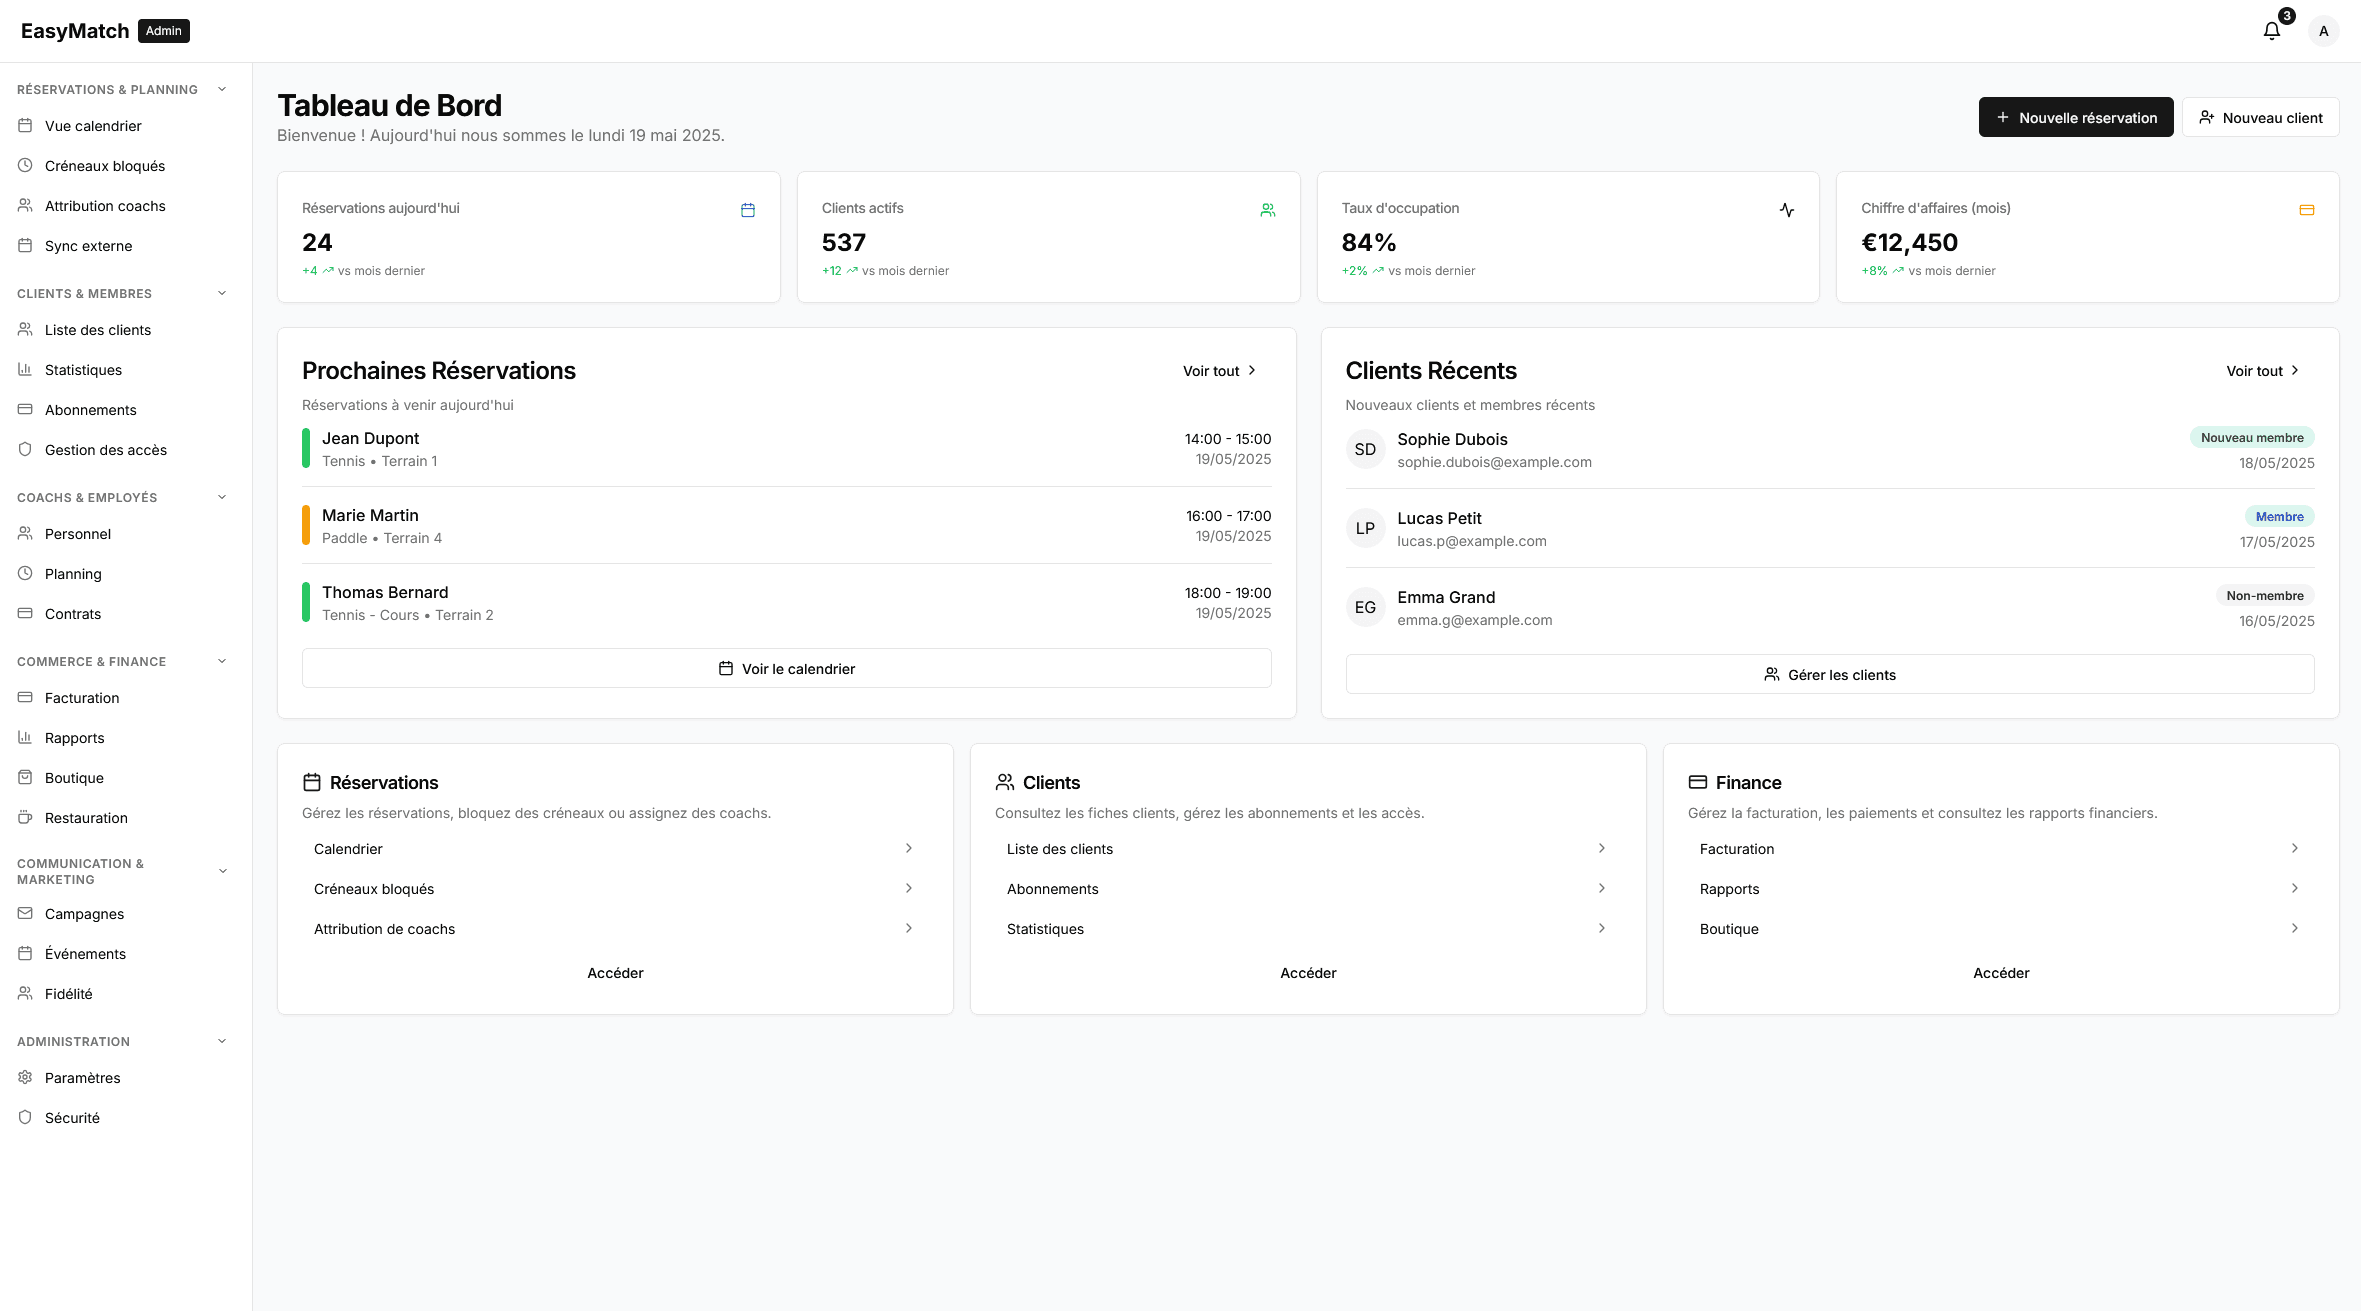Select the Statistiques chart icon
This screenshot has width=2361, height=1311.
(25, 369)
